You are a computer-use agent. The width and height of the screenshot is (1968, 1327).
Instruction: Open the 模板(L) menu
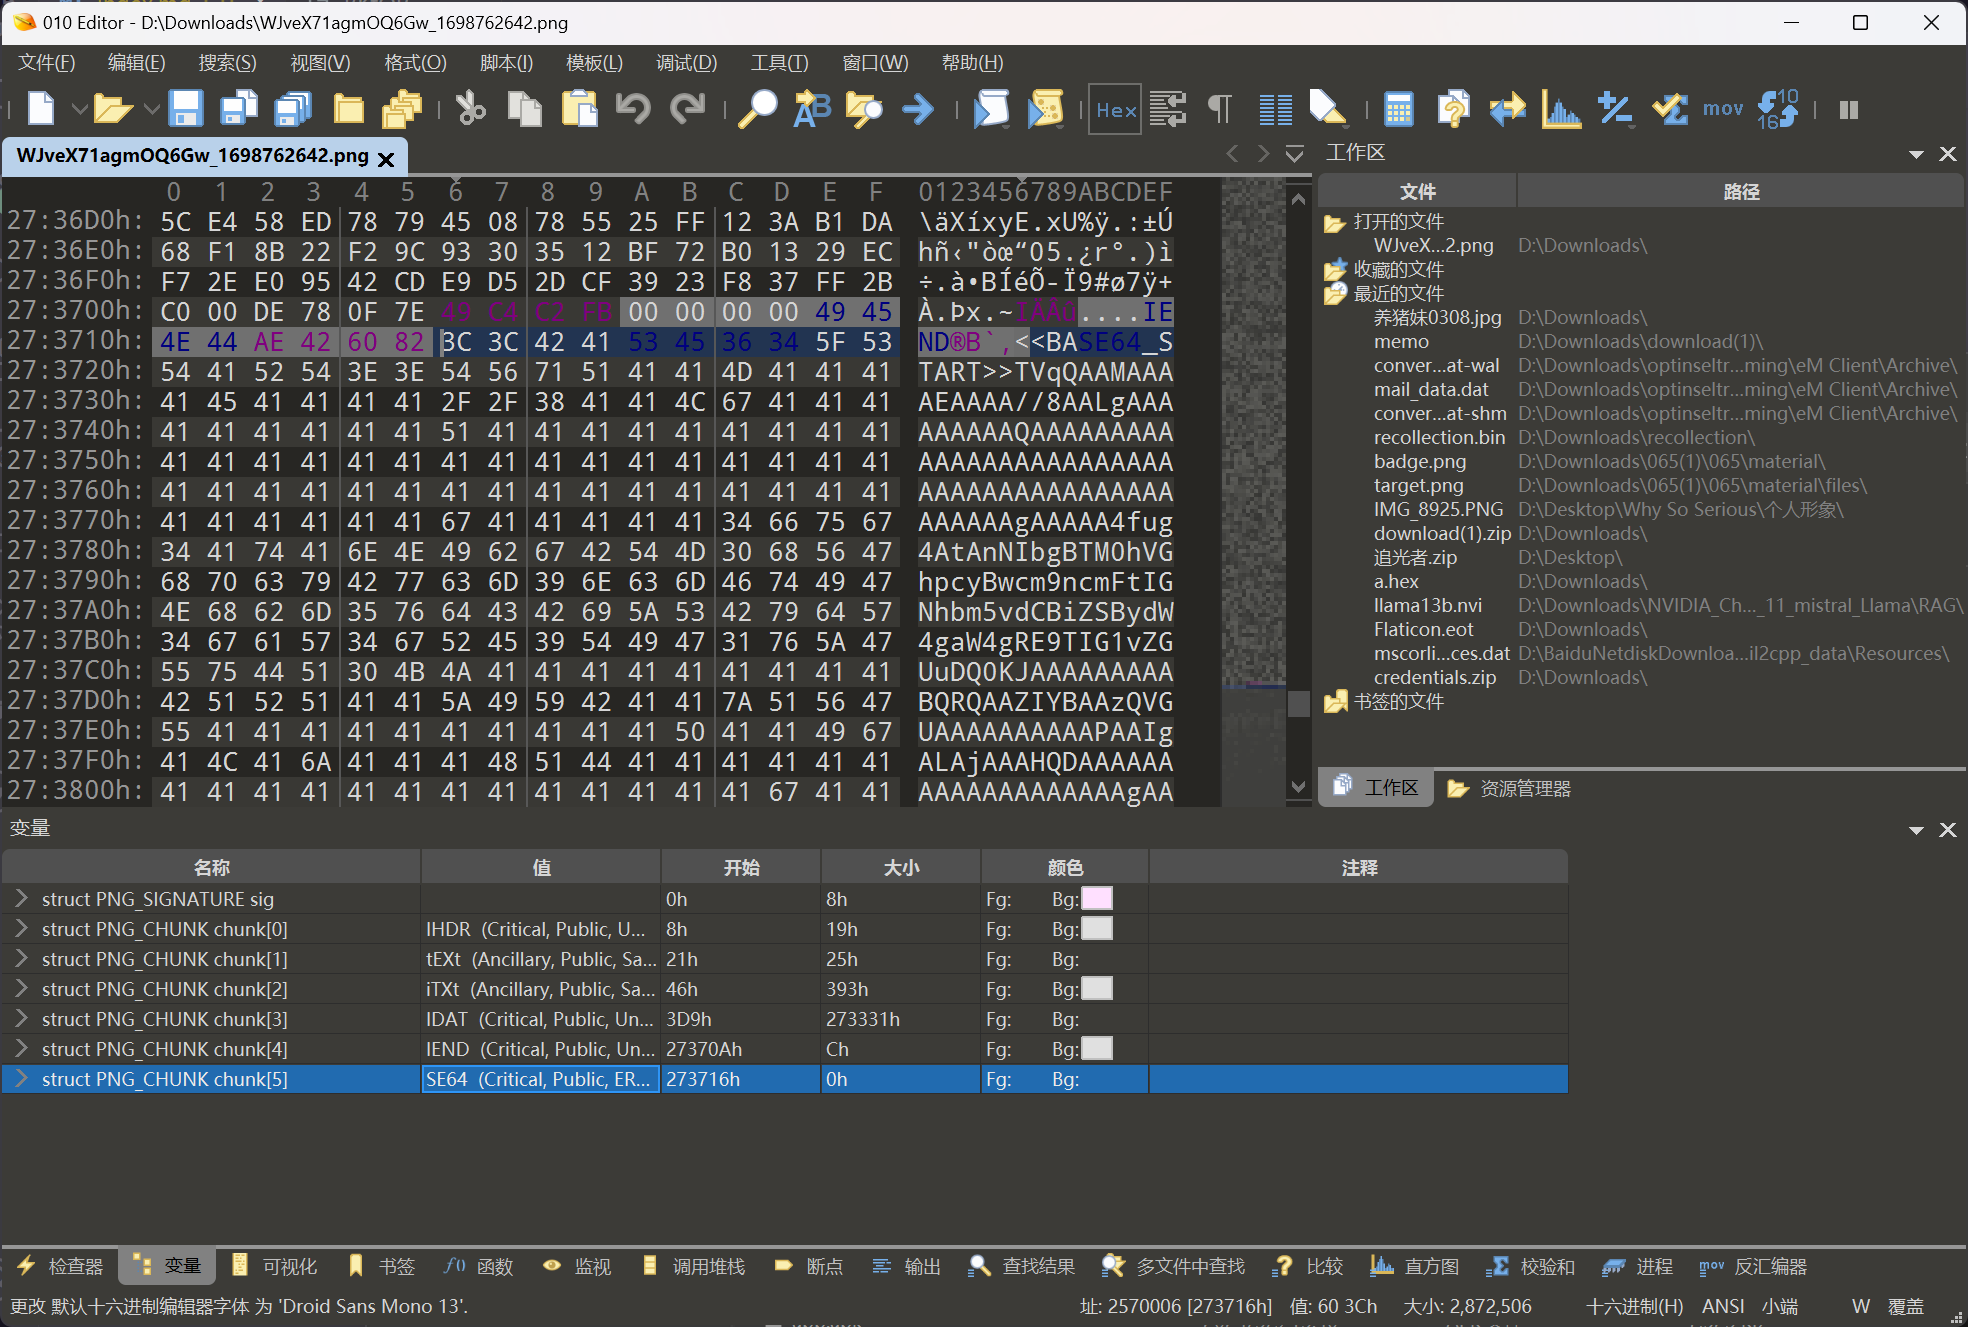coord(594,63)
